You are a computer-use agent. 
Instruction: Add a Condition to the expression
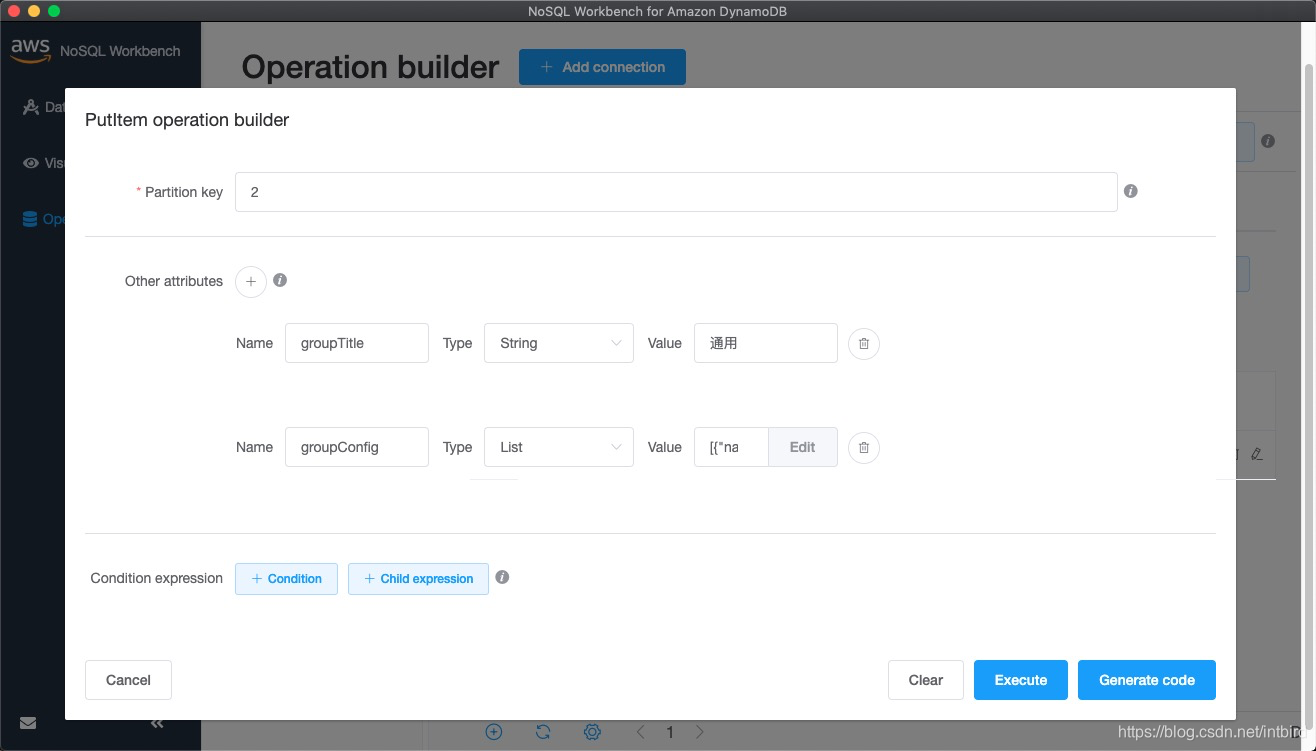286,579
